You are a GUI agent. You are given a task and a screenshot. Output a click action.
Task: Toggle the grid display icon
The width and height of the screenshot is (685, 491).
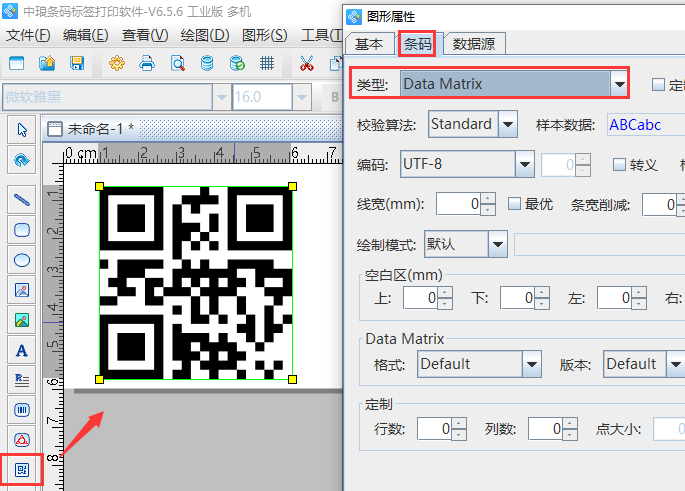tap(267, 64)
